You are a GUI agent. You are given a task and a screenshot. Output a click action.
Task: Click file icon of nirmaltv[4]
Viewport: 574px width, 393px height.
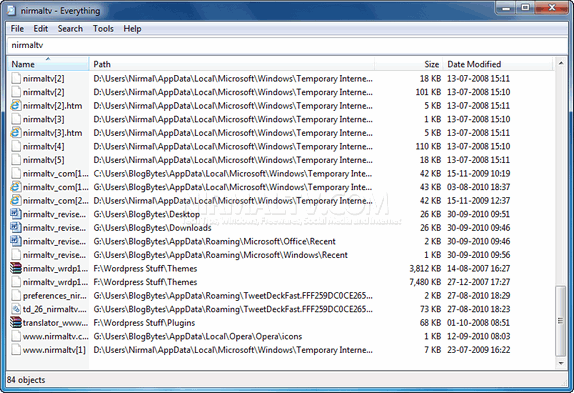tap(16, 146)
